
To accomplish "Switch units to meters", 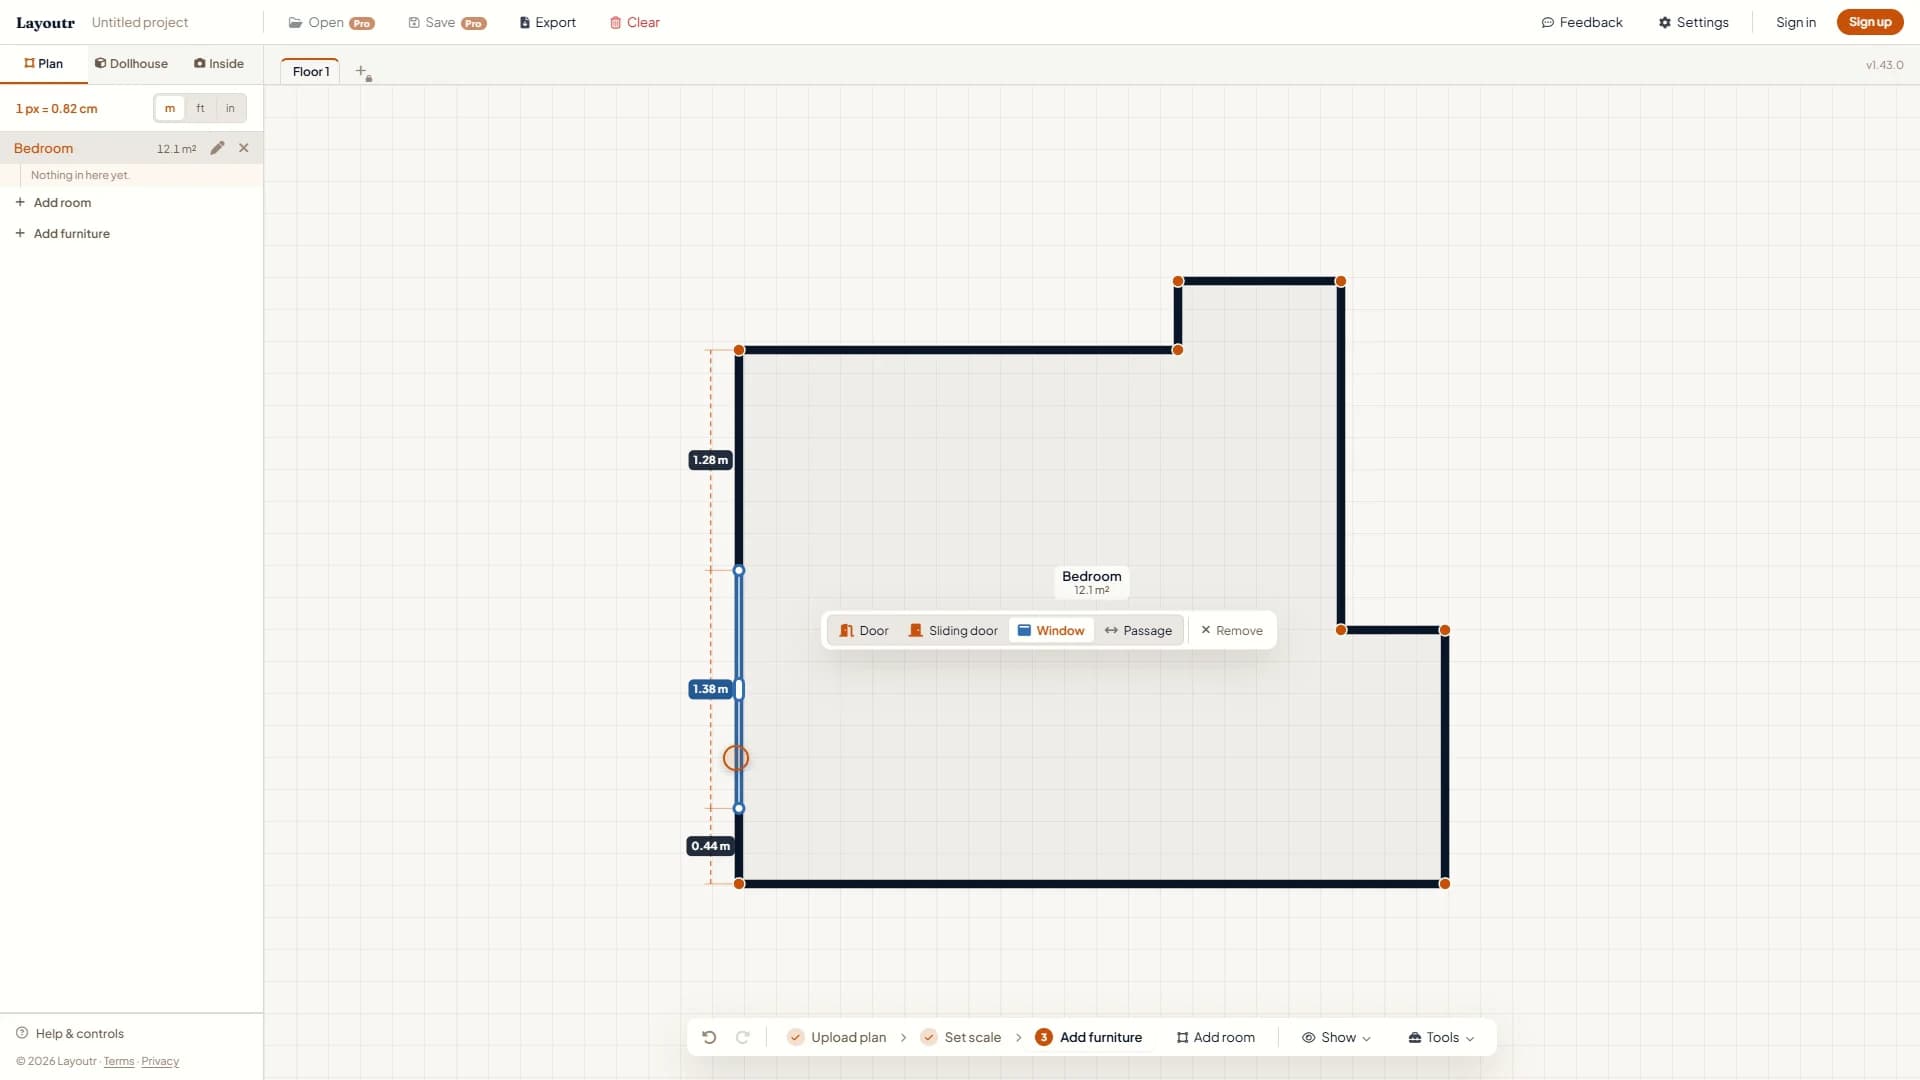I will [x=170, y=108].
